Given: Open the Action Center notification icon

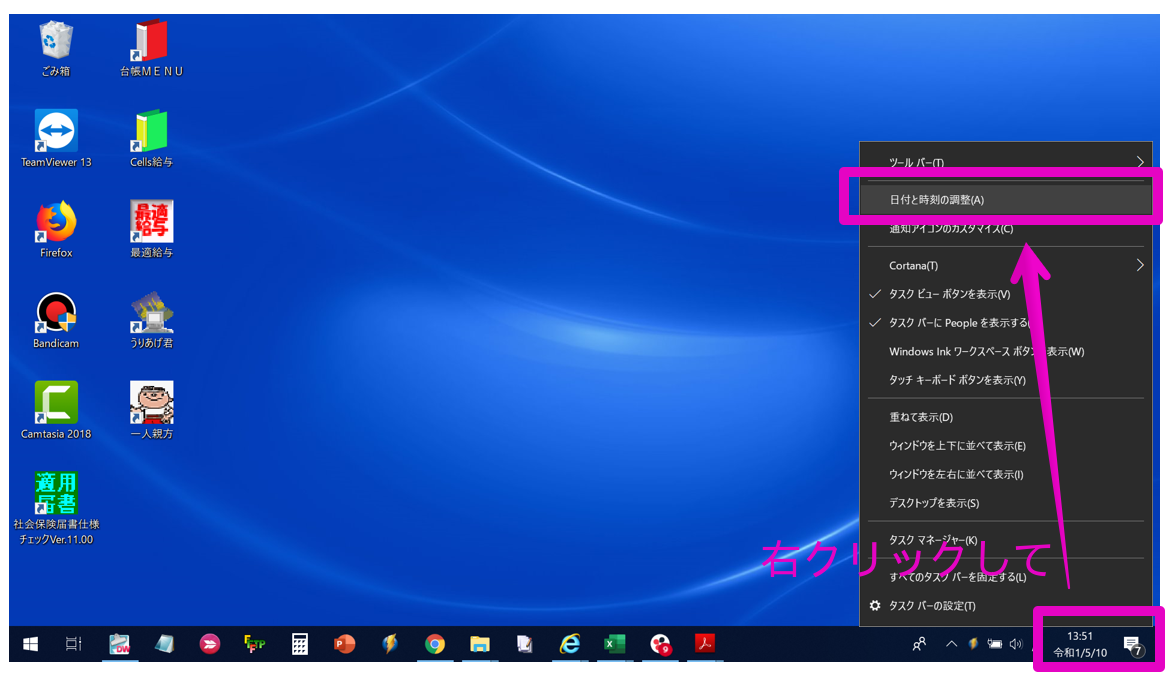Looking at the screenshot, I should pos(1133,645).
